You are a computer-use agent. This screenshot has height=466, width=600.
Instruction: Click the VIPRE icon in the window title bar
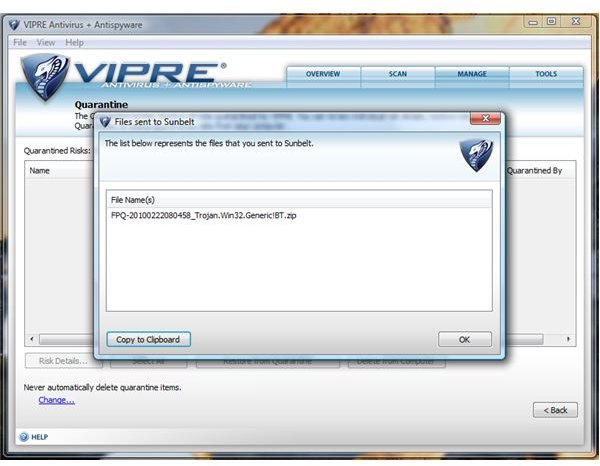tap(14, 25)
